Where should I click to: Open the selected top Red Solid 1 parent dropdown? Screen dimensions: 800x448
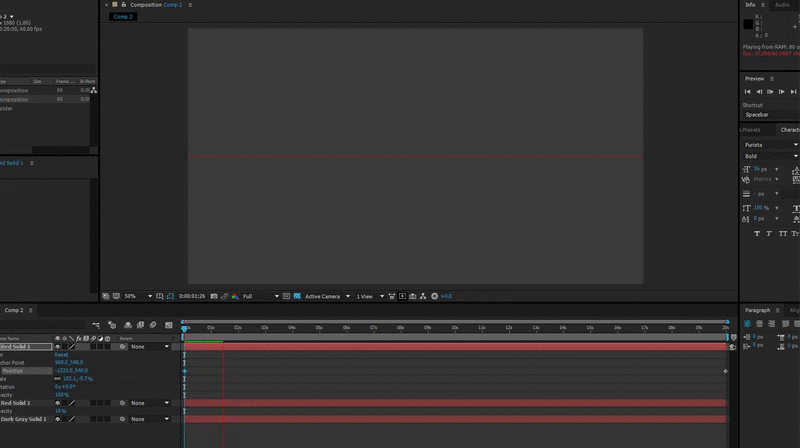coord(149,347)
